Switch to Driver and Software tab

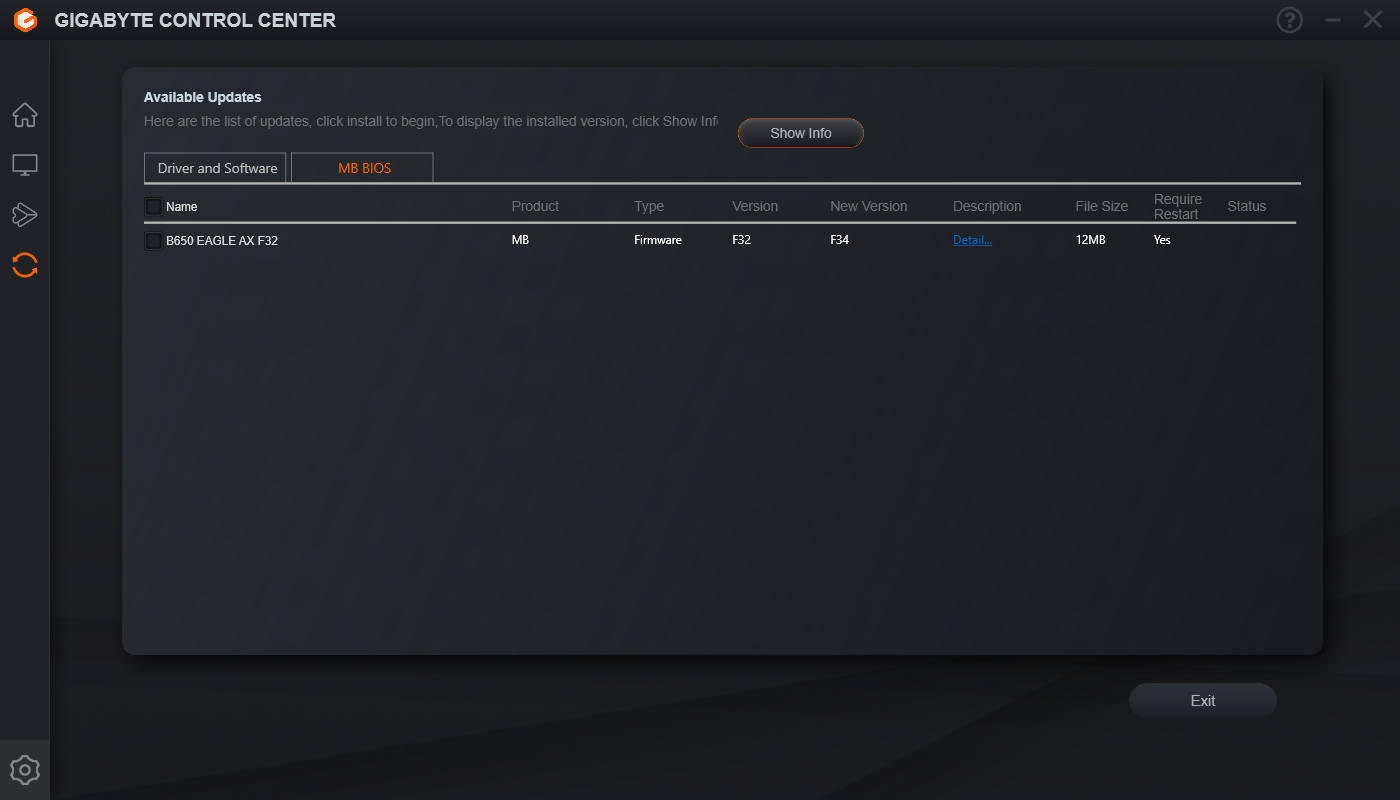coord(216,168)
